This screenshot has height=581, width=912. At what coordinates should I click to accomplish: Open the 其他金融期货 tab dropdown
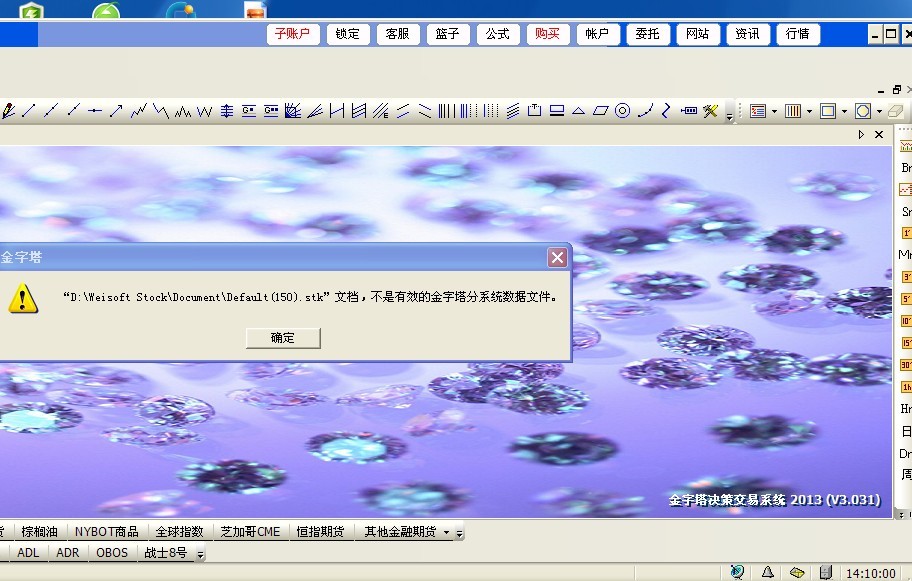pos(446,532)
